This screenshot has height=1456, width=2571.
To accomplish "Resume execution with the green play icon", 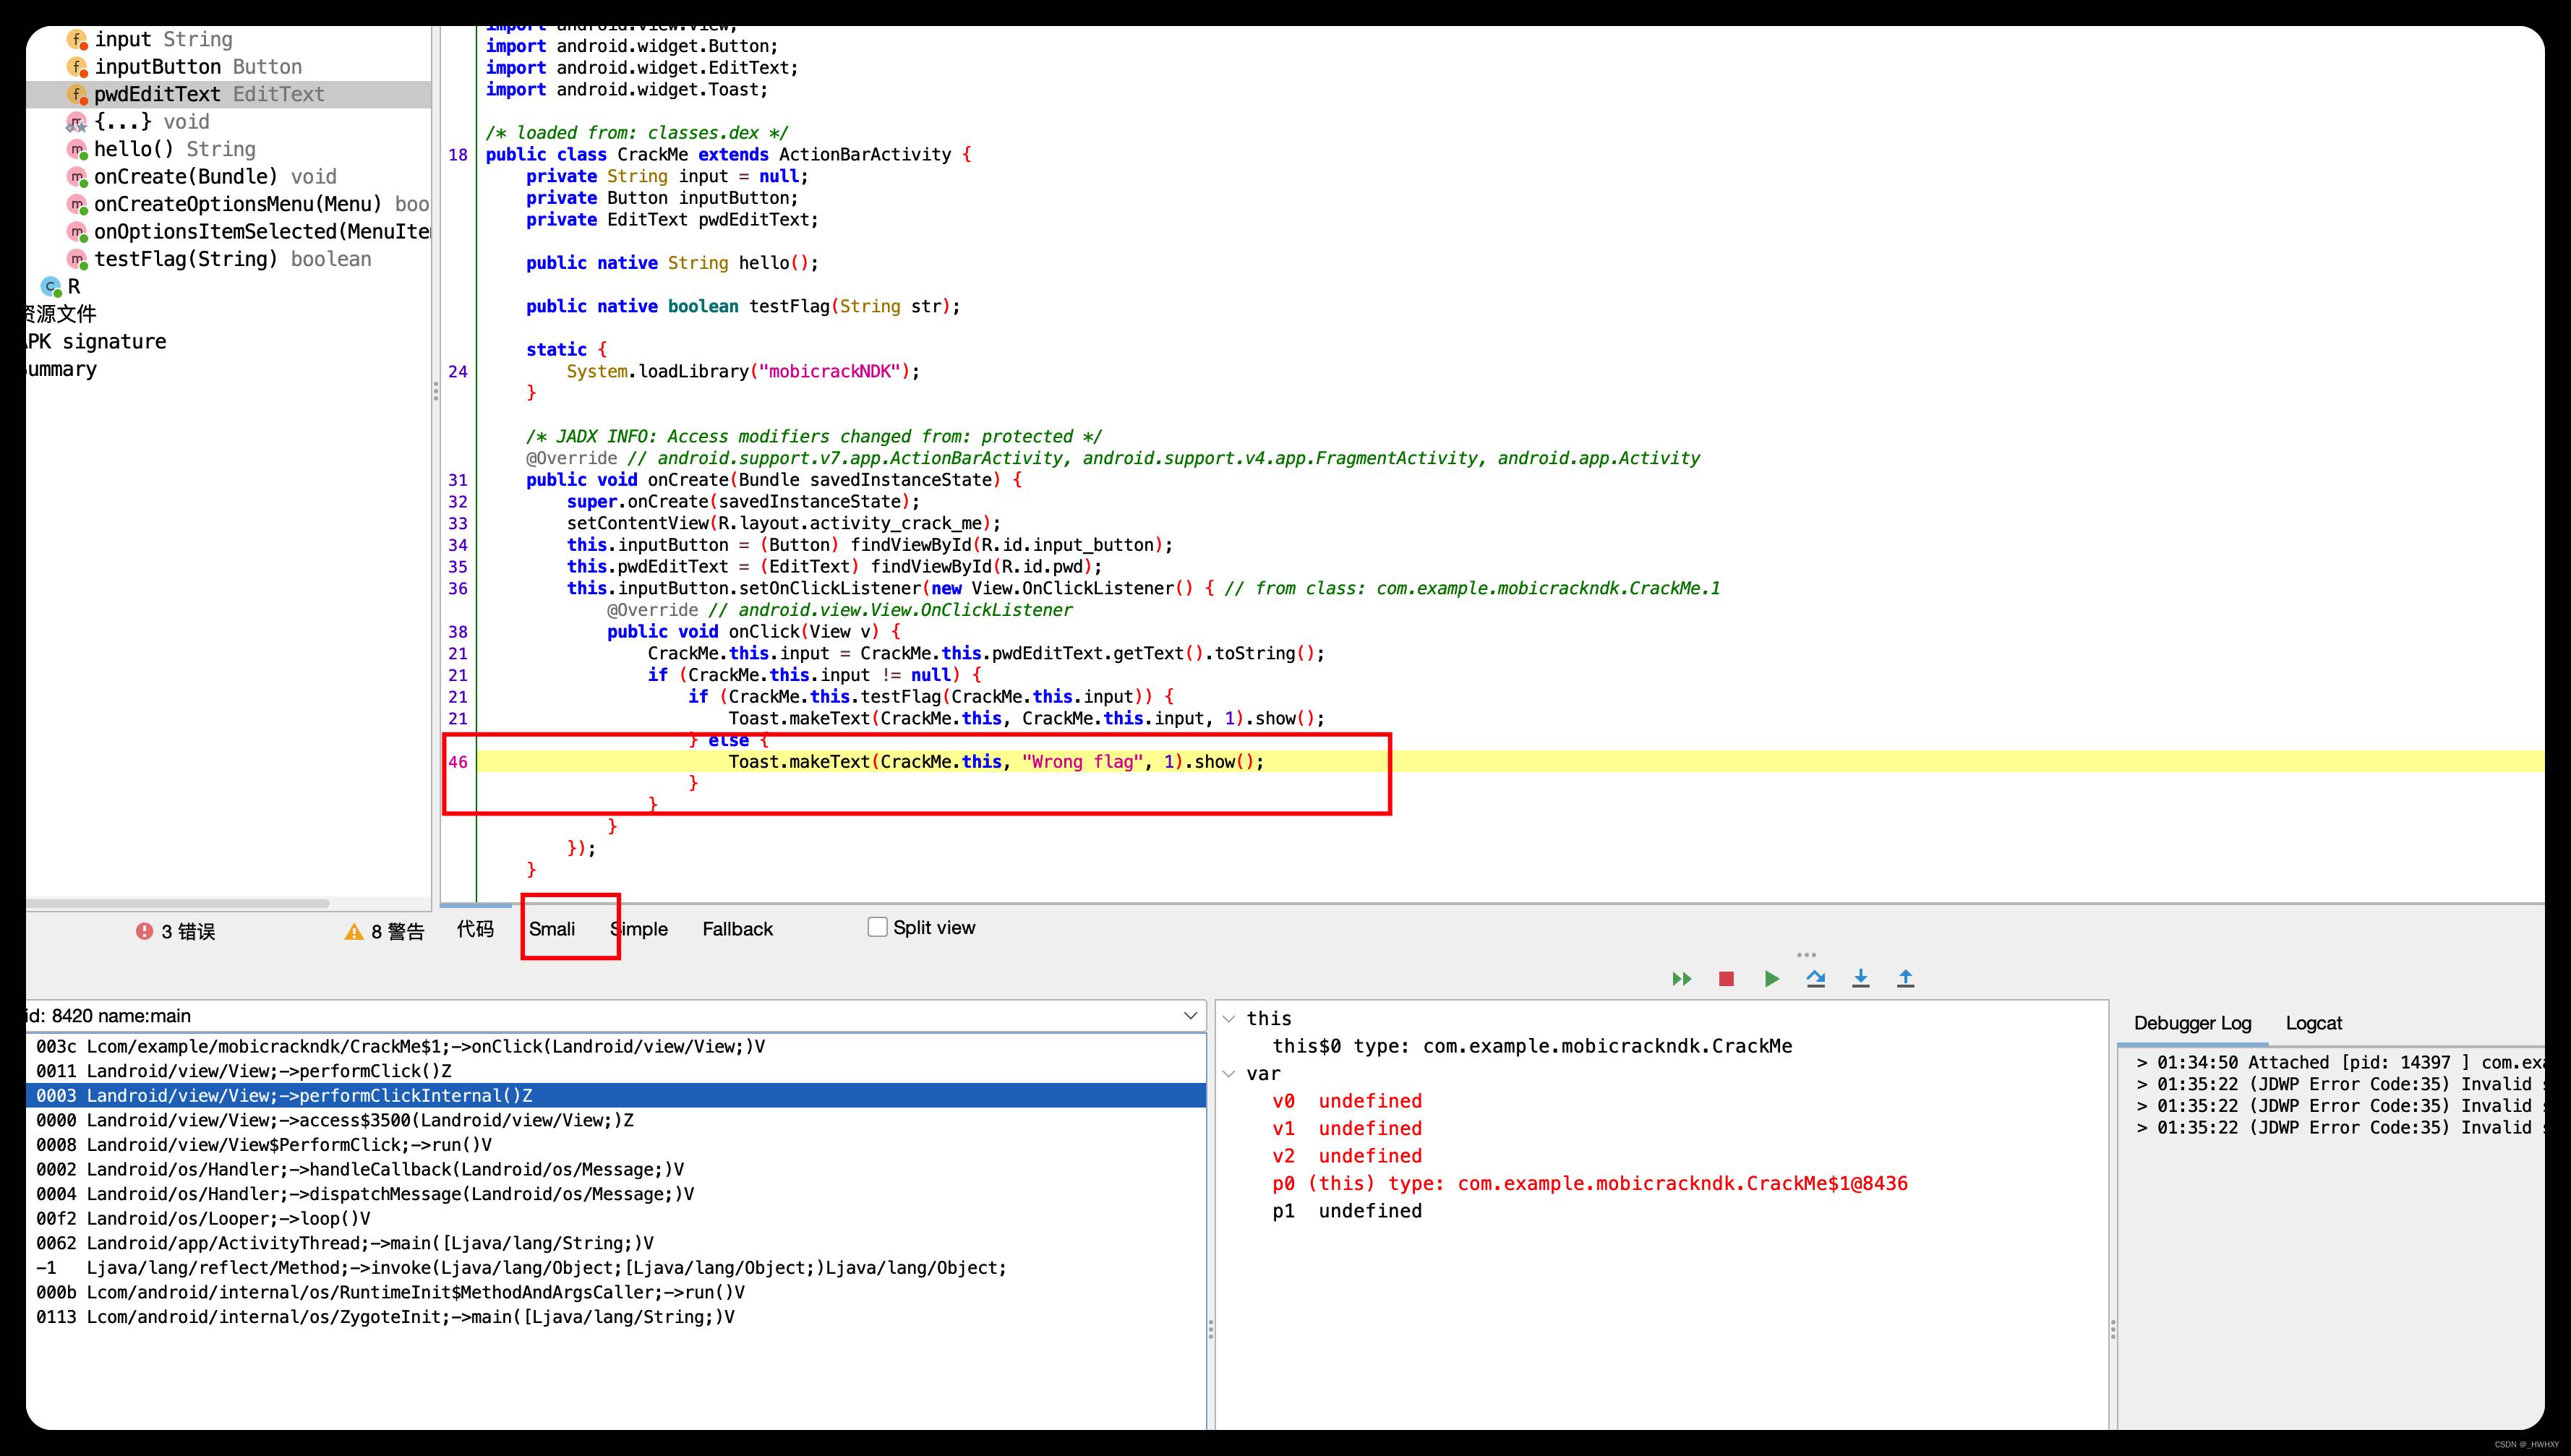I will point(1772,979).
